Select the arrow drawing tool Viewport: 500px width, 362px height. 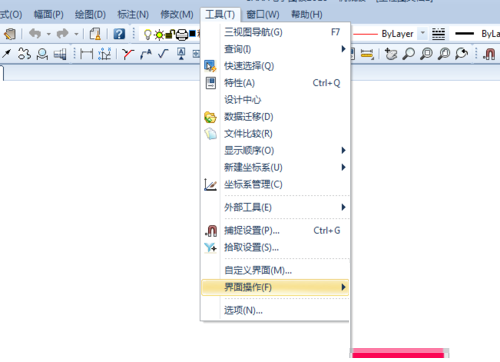coord(6,53)
